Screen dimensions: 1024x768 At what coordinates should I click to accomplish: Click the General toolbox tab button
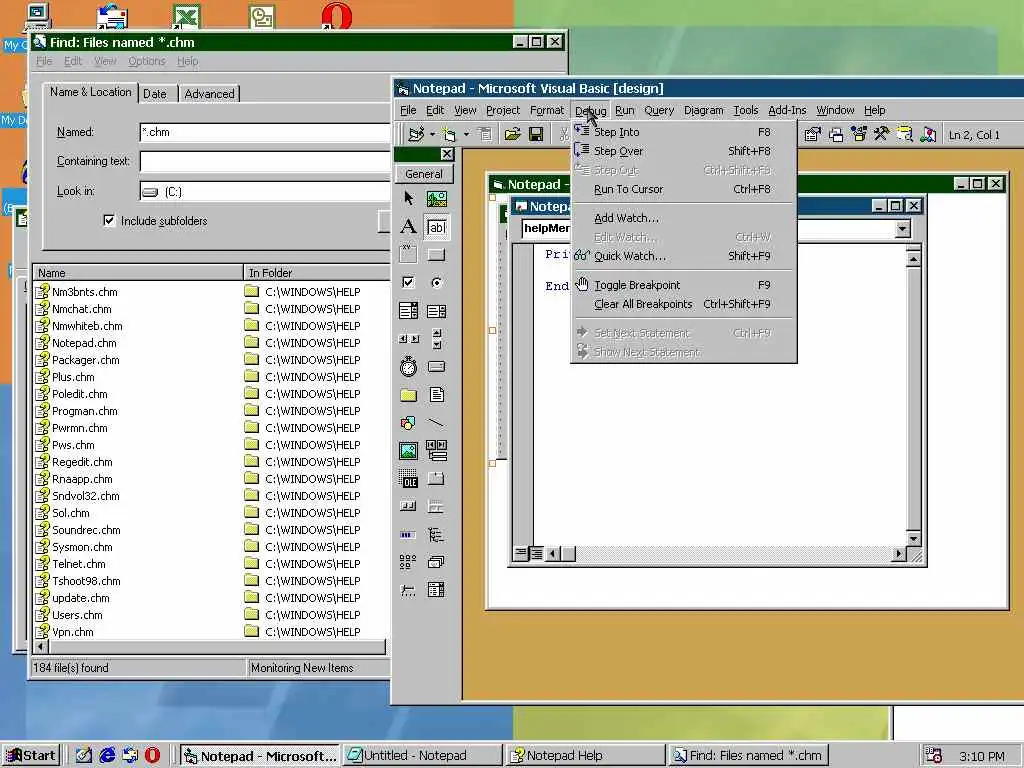click(x=424, y=174)
